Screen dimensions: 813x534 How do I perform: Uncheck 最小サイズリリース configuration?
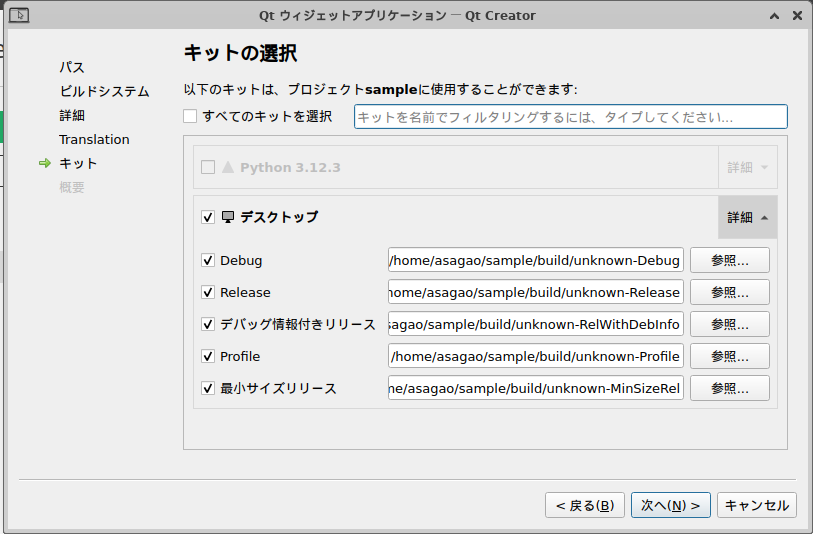point(208,388)
